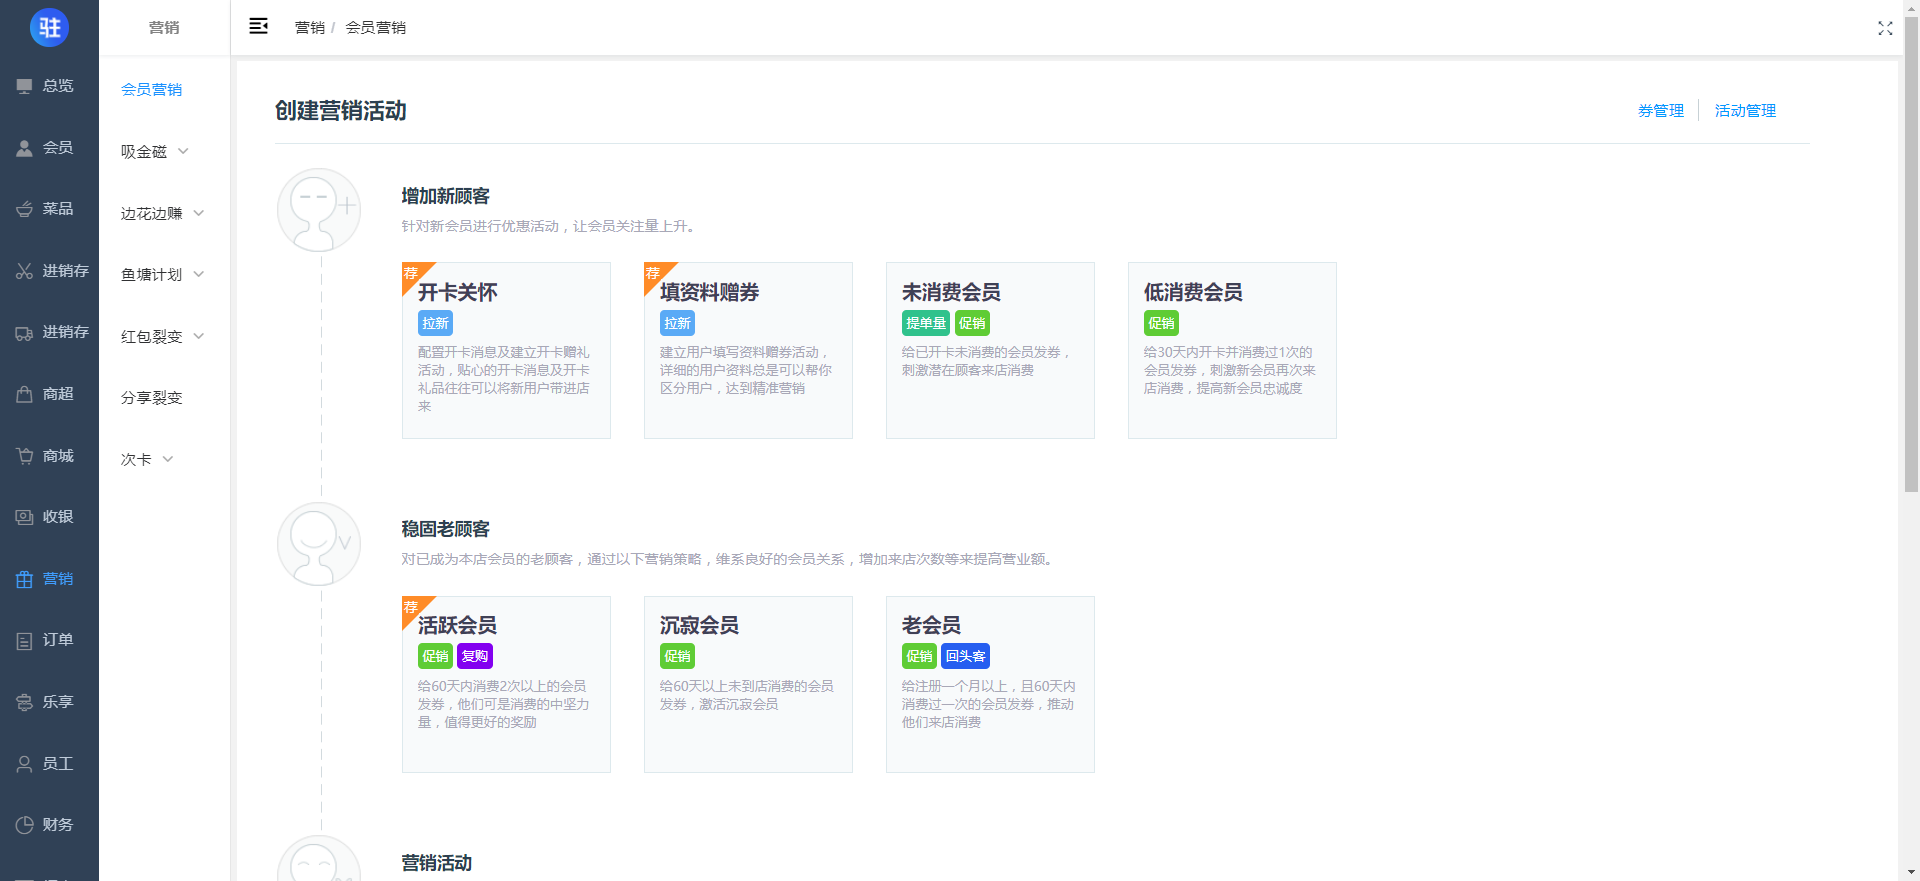The height and width of the screenshot is (881, 1920).
Task: Open the 活跃会员 activity card
Action: coord(506,684)
